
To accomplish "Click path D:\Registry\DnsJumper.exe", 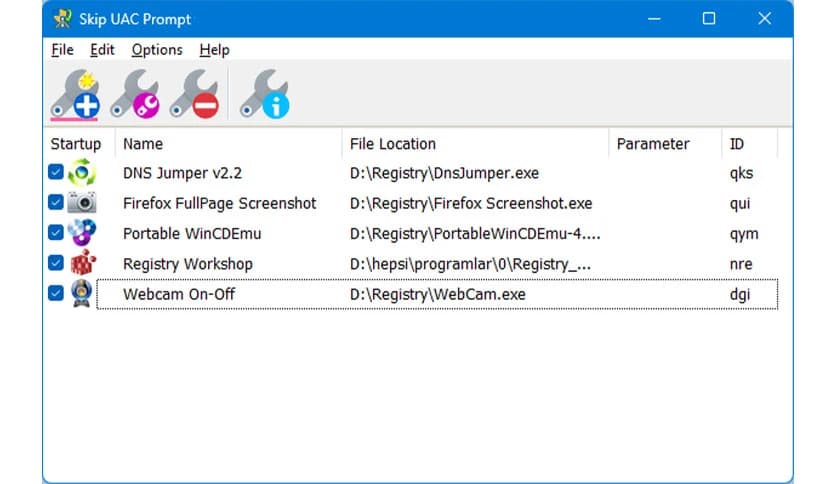I will [444, 173].
